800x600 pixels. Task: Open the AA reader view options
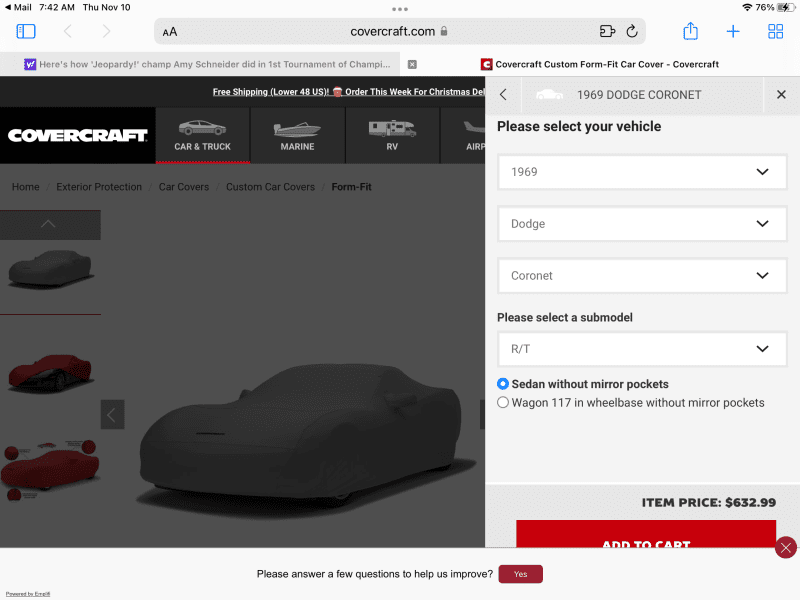[170, 32]
